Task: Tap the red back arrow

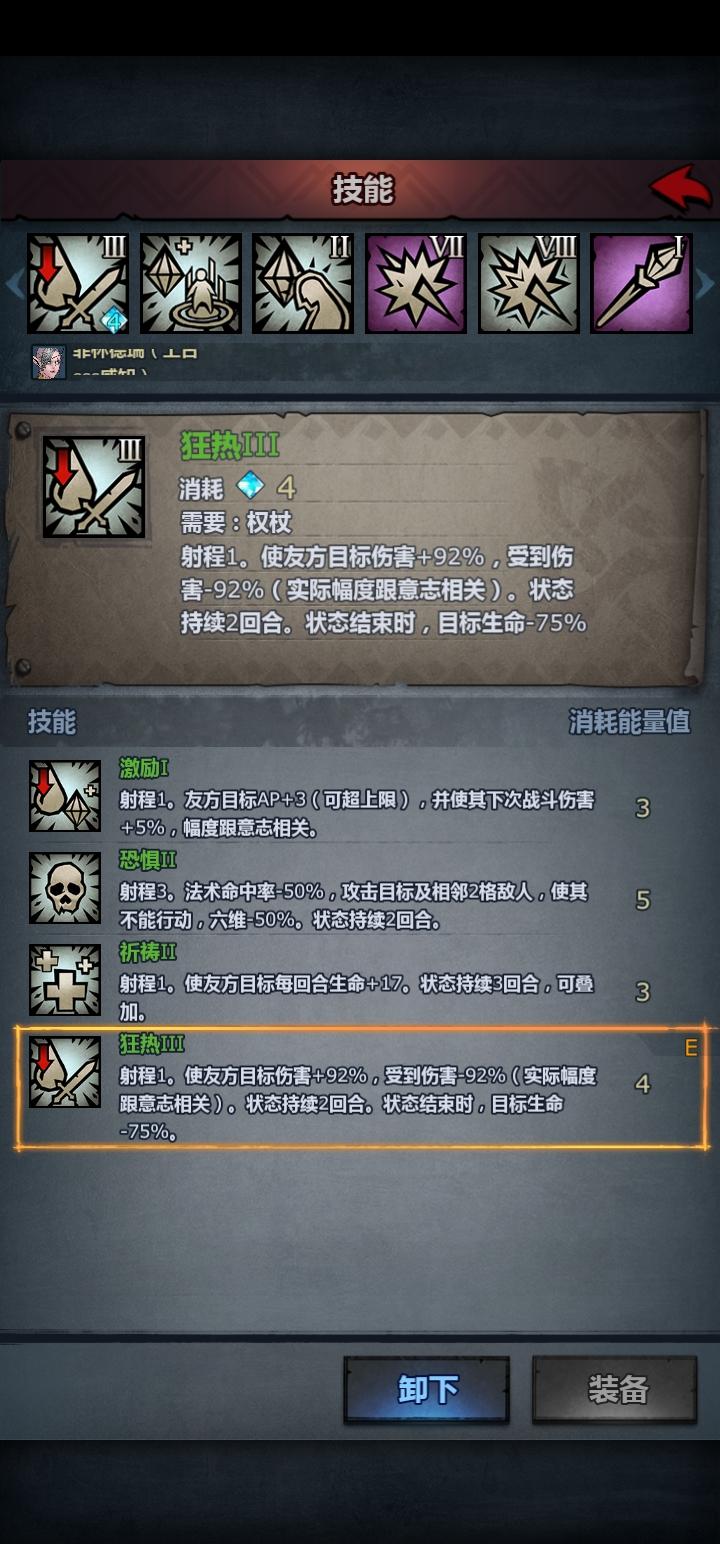Action: point(681,188)
